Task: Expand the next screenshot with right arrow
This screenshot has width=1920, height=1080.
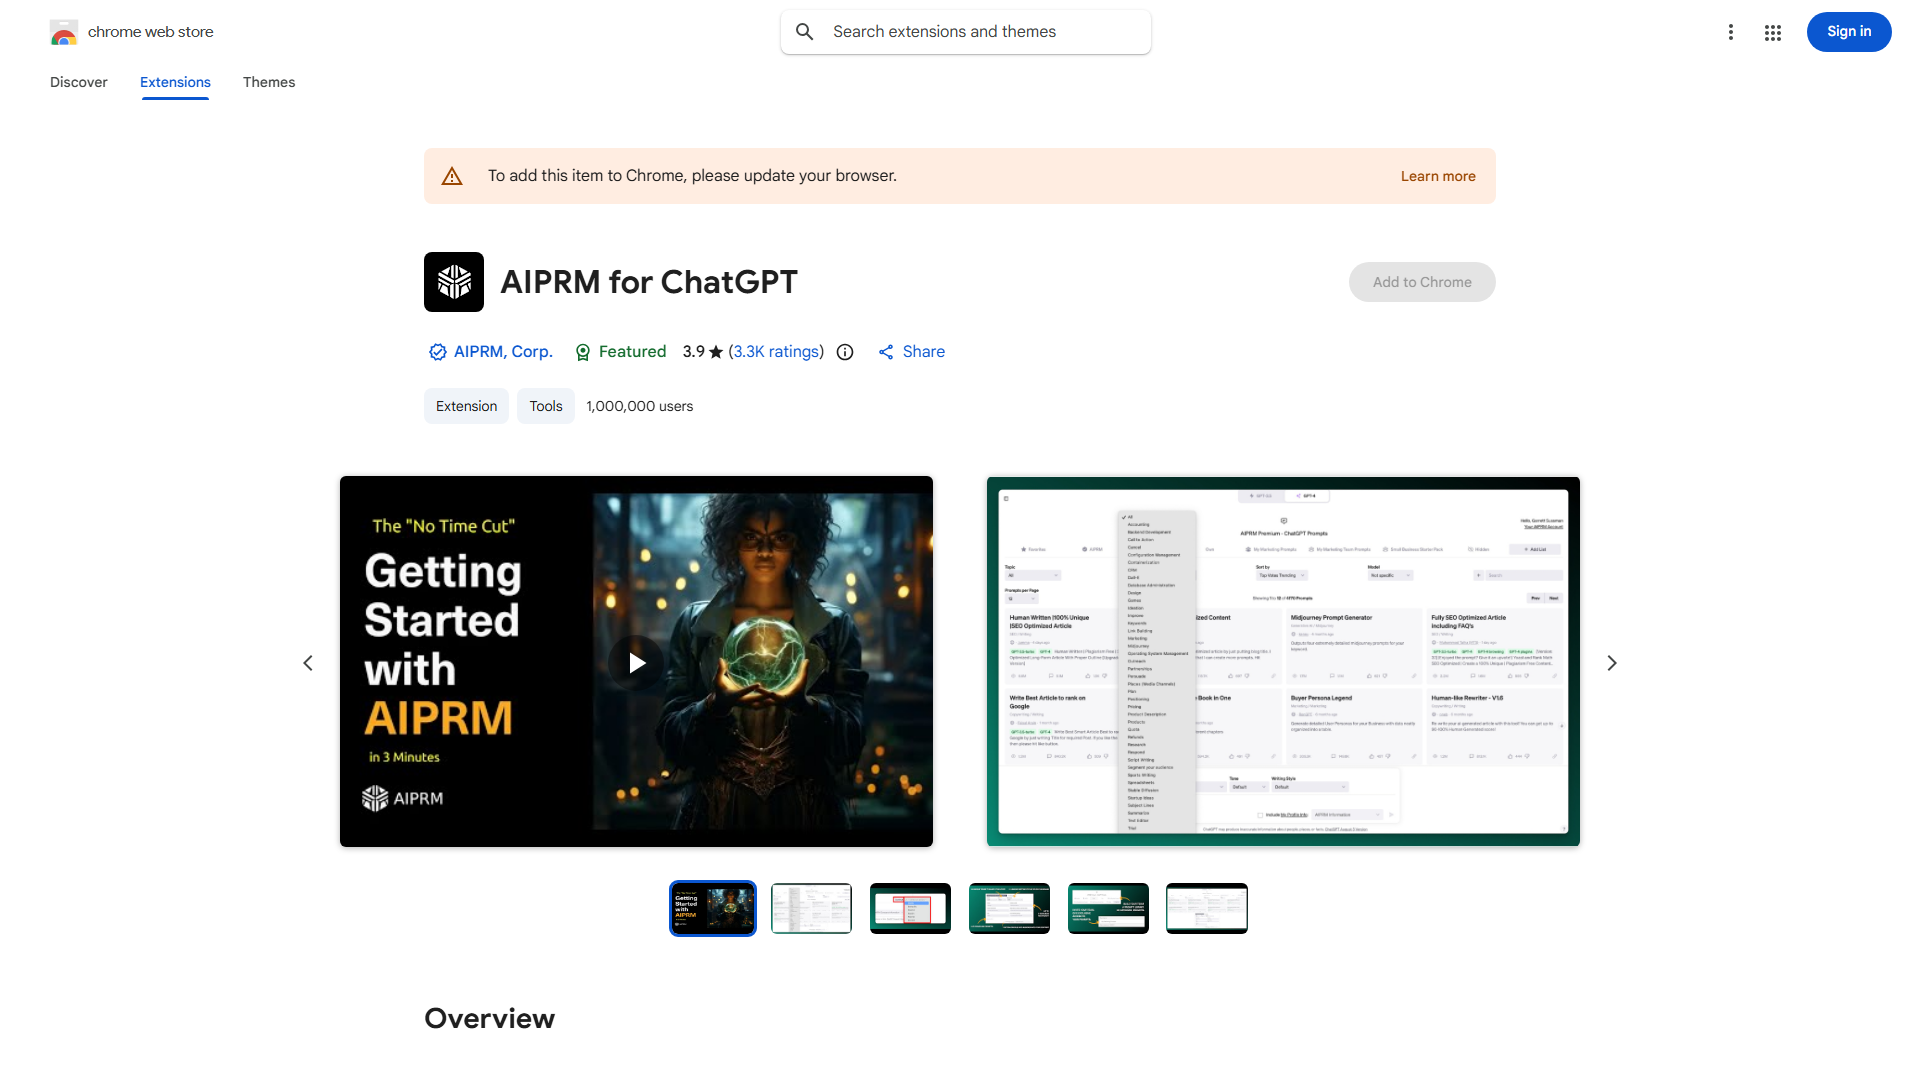Action: (x=1611, y=662)
